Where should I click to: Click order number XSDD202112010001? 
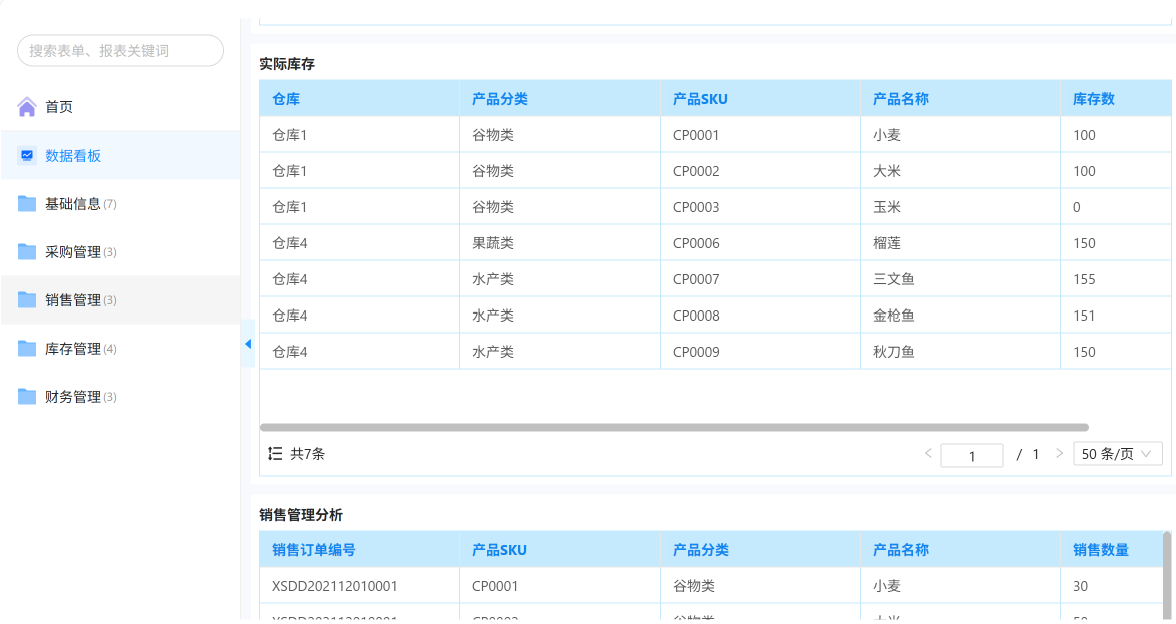tap(359, 586)
